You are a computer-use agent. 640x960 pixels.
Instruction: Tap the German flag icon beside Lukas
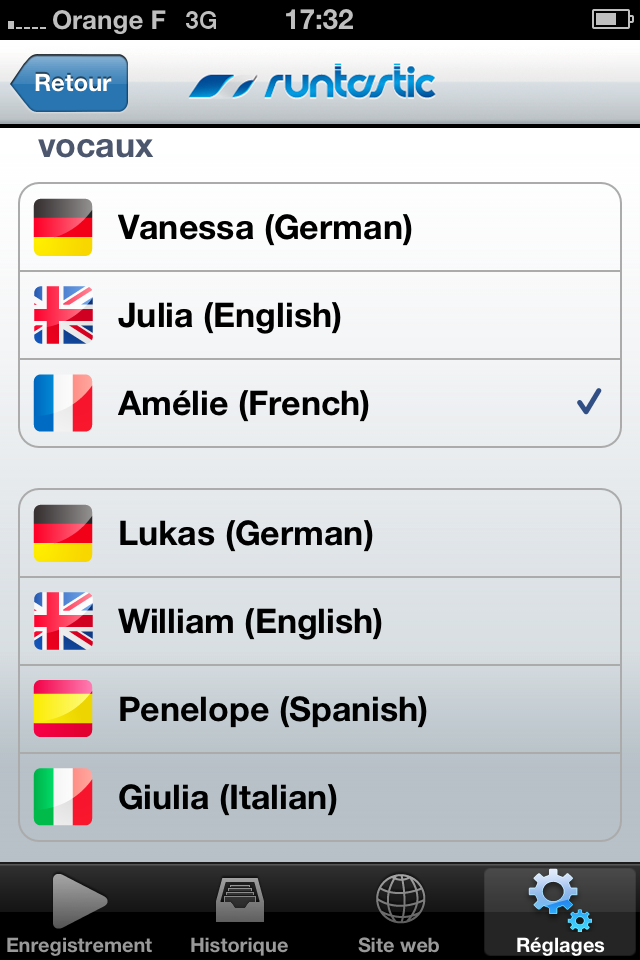tap(63, 533)
